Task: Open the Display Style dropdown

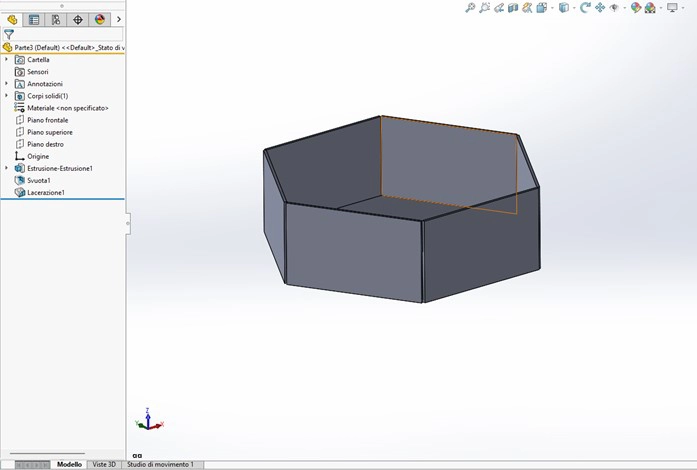Action: click(x=566, y=7)
